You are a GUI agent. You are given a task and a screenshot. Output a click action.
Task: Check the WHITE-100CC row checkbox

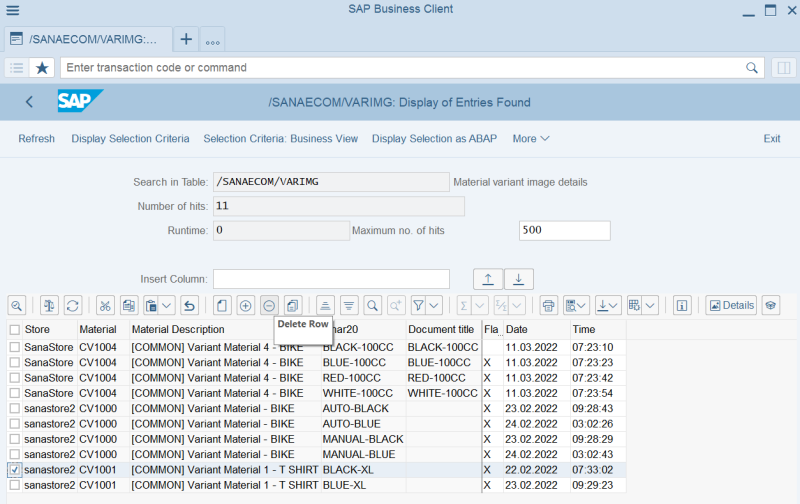point(15,393)
